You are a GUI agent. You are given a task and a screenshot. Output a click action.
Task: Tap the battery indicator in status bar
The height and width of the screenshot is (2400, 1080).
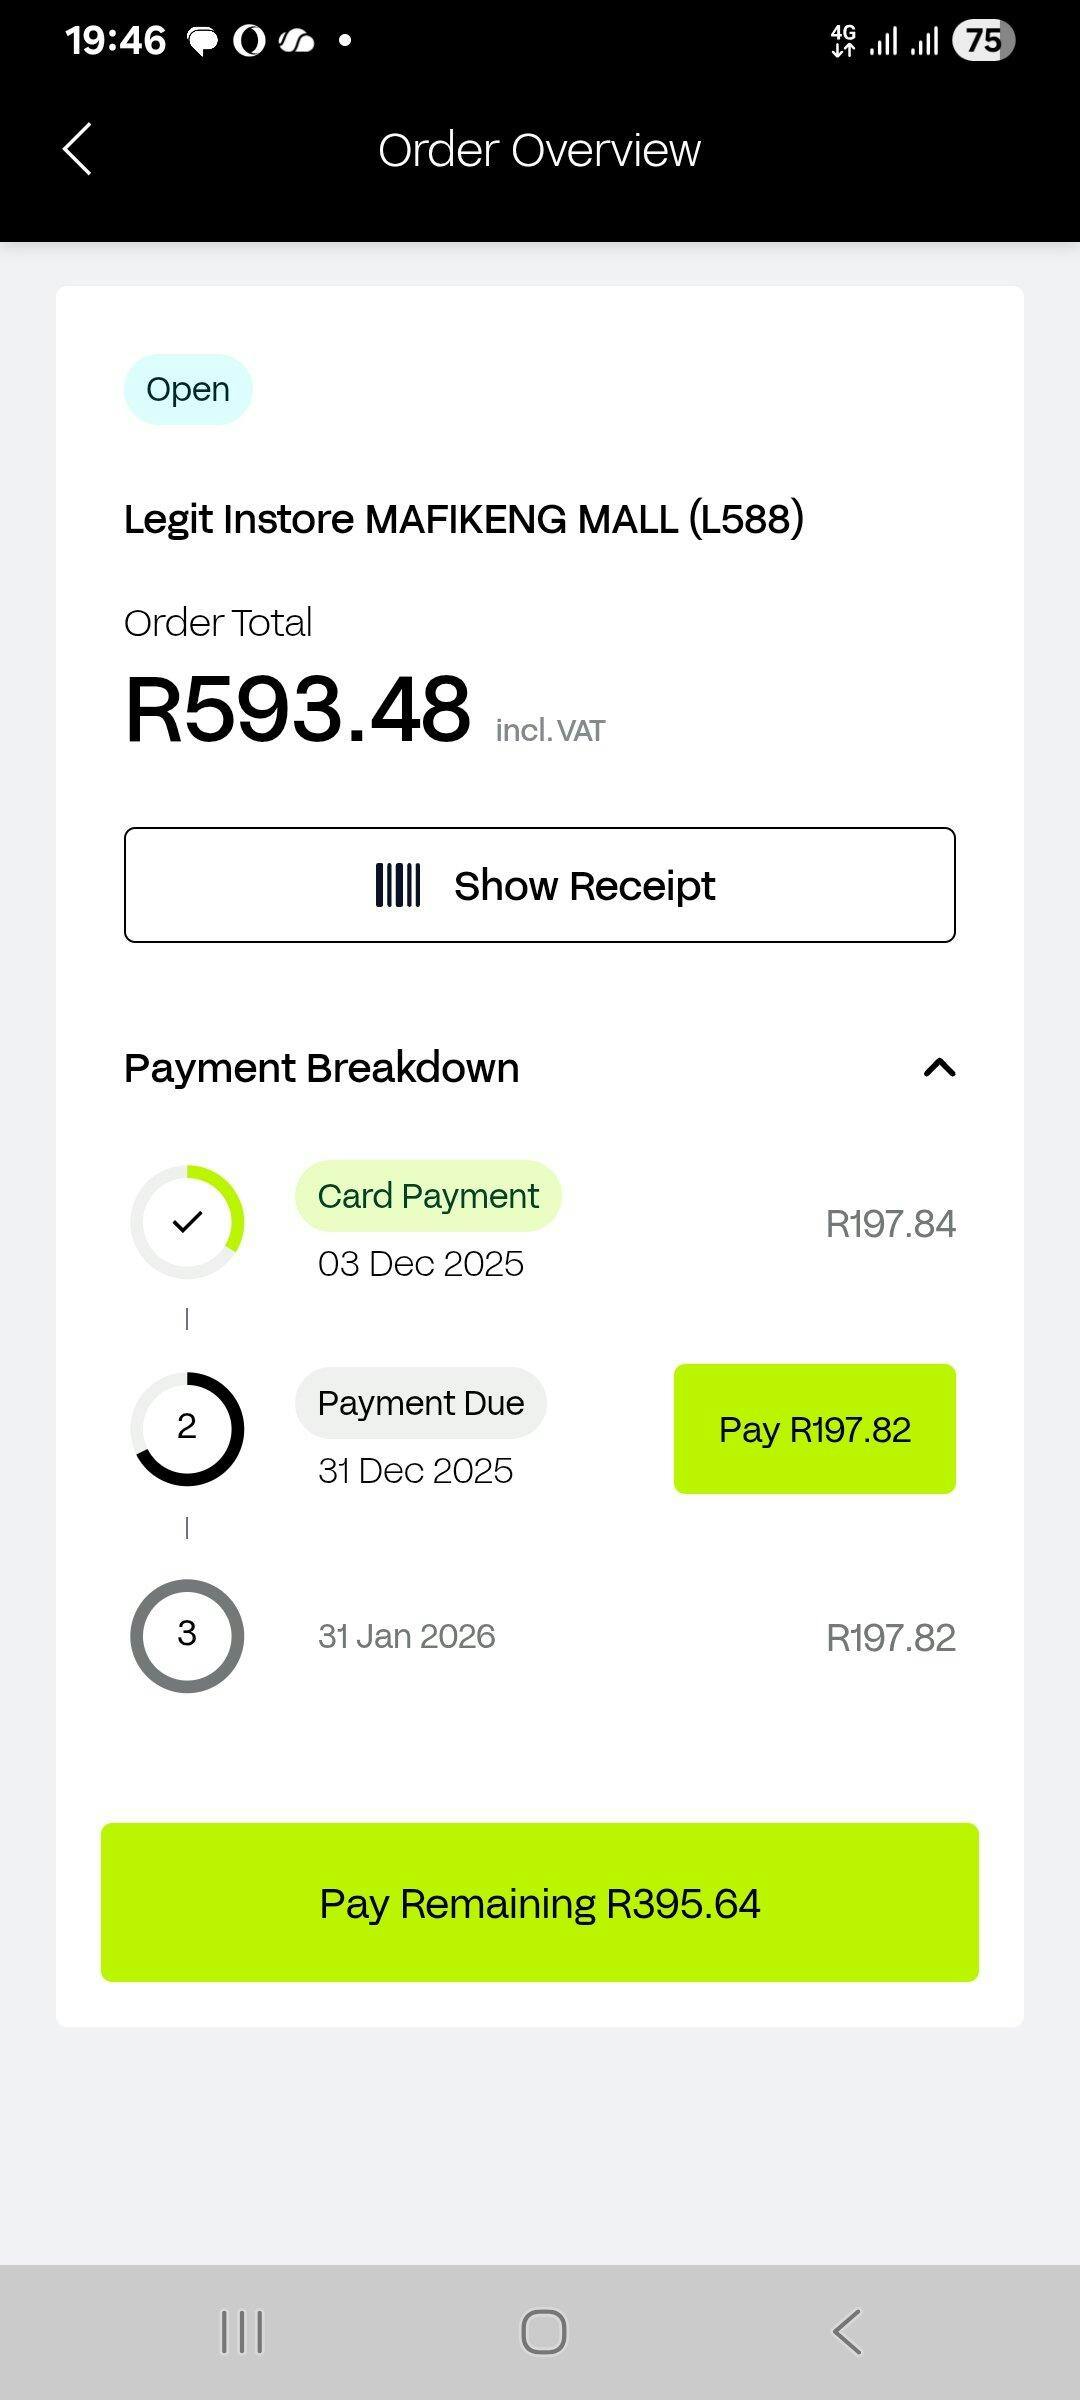(983, 41)
